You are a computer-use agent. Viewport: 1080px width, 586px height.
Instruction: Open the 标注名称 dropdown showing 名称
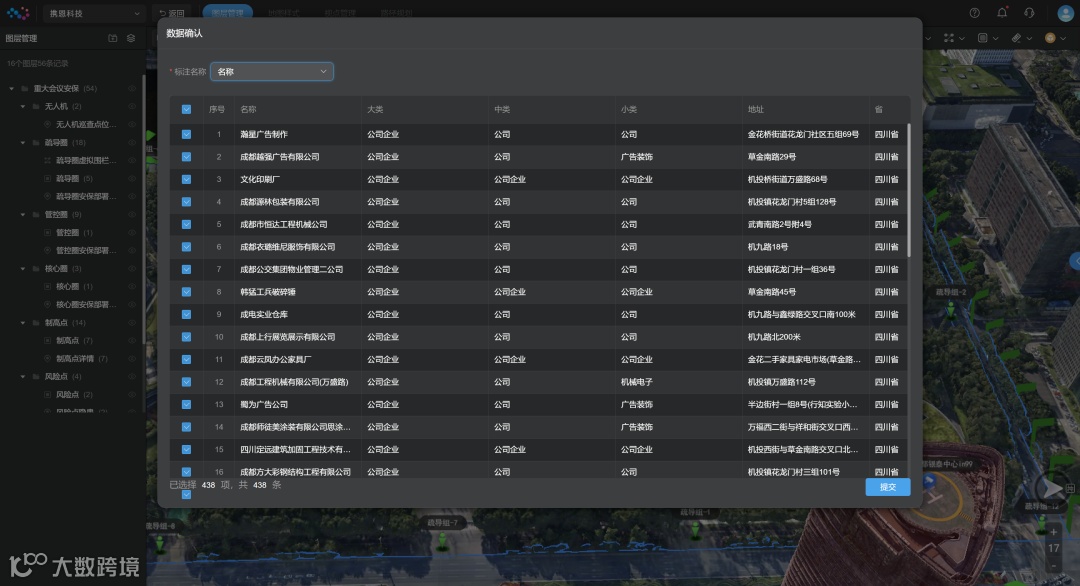tap(272, 72)
